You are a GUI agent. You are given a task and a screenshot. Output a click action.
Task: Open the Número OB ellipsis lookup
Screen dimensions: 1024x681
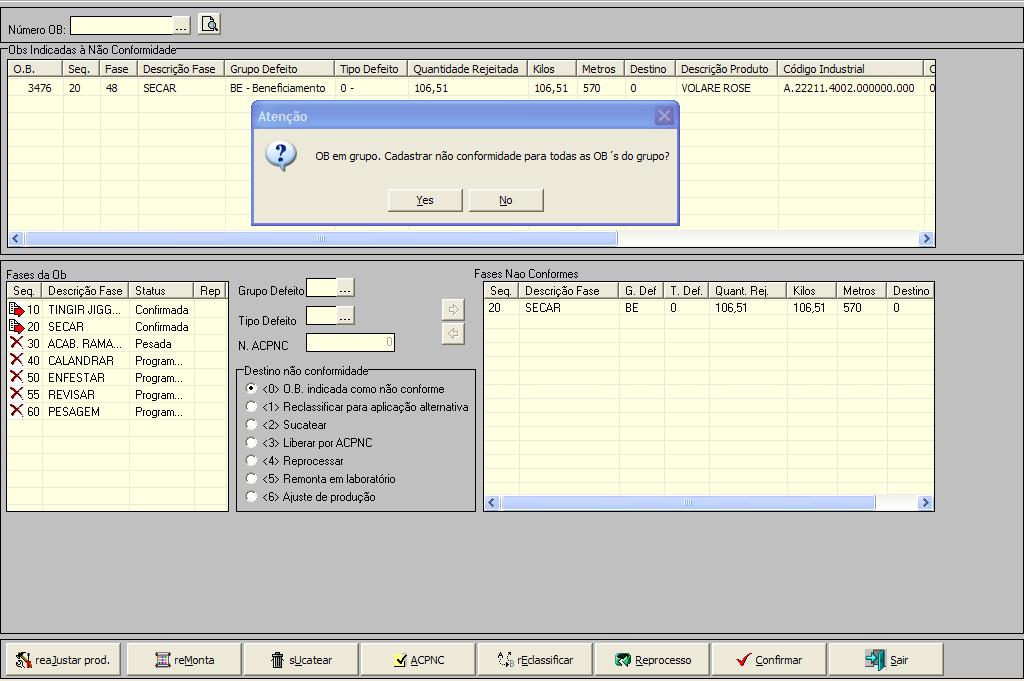coord(181,25)
